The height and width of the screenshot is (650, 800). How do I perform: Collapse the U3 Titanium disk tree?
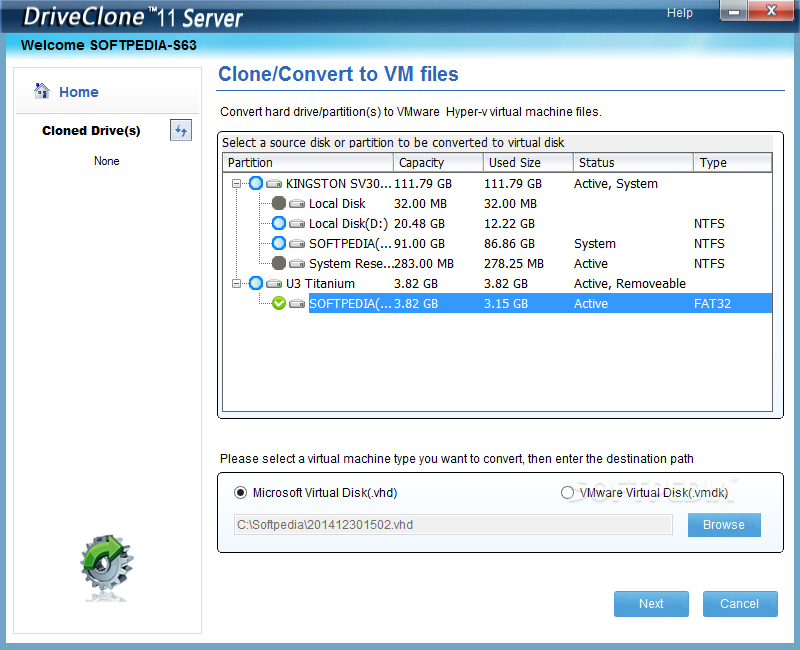[236, 283]
